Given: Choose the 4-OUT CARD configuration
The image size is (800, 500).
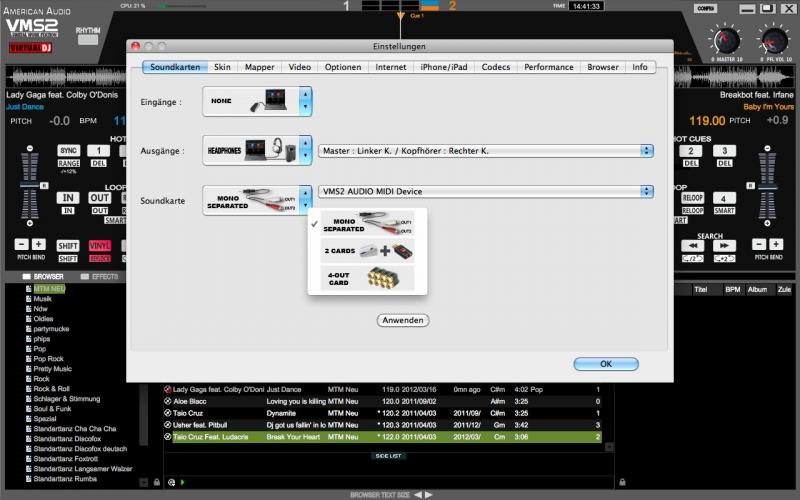Looking at the screenshot, I should point(367,277).
